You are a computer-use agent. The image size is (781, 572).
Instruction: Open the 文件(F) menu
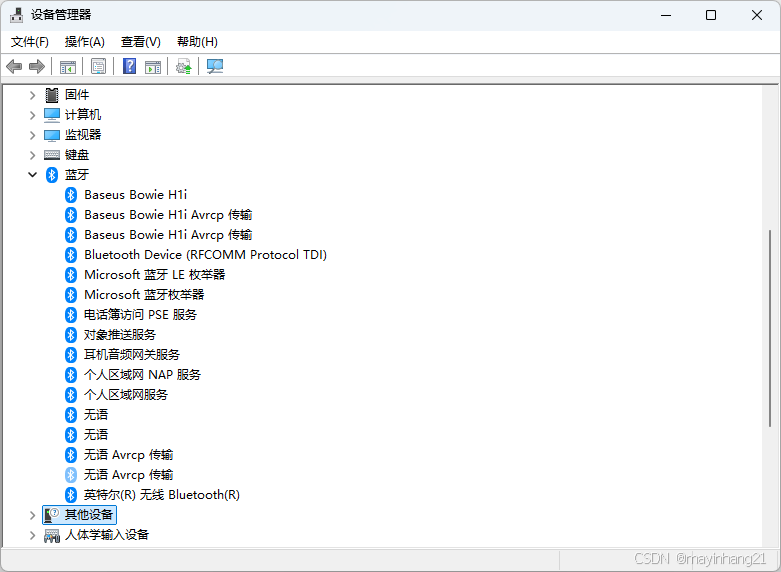[x=30, y=42]
